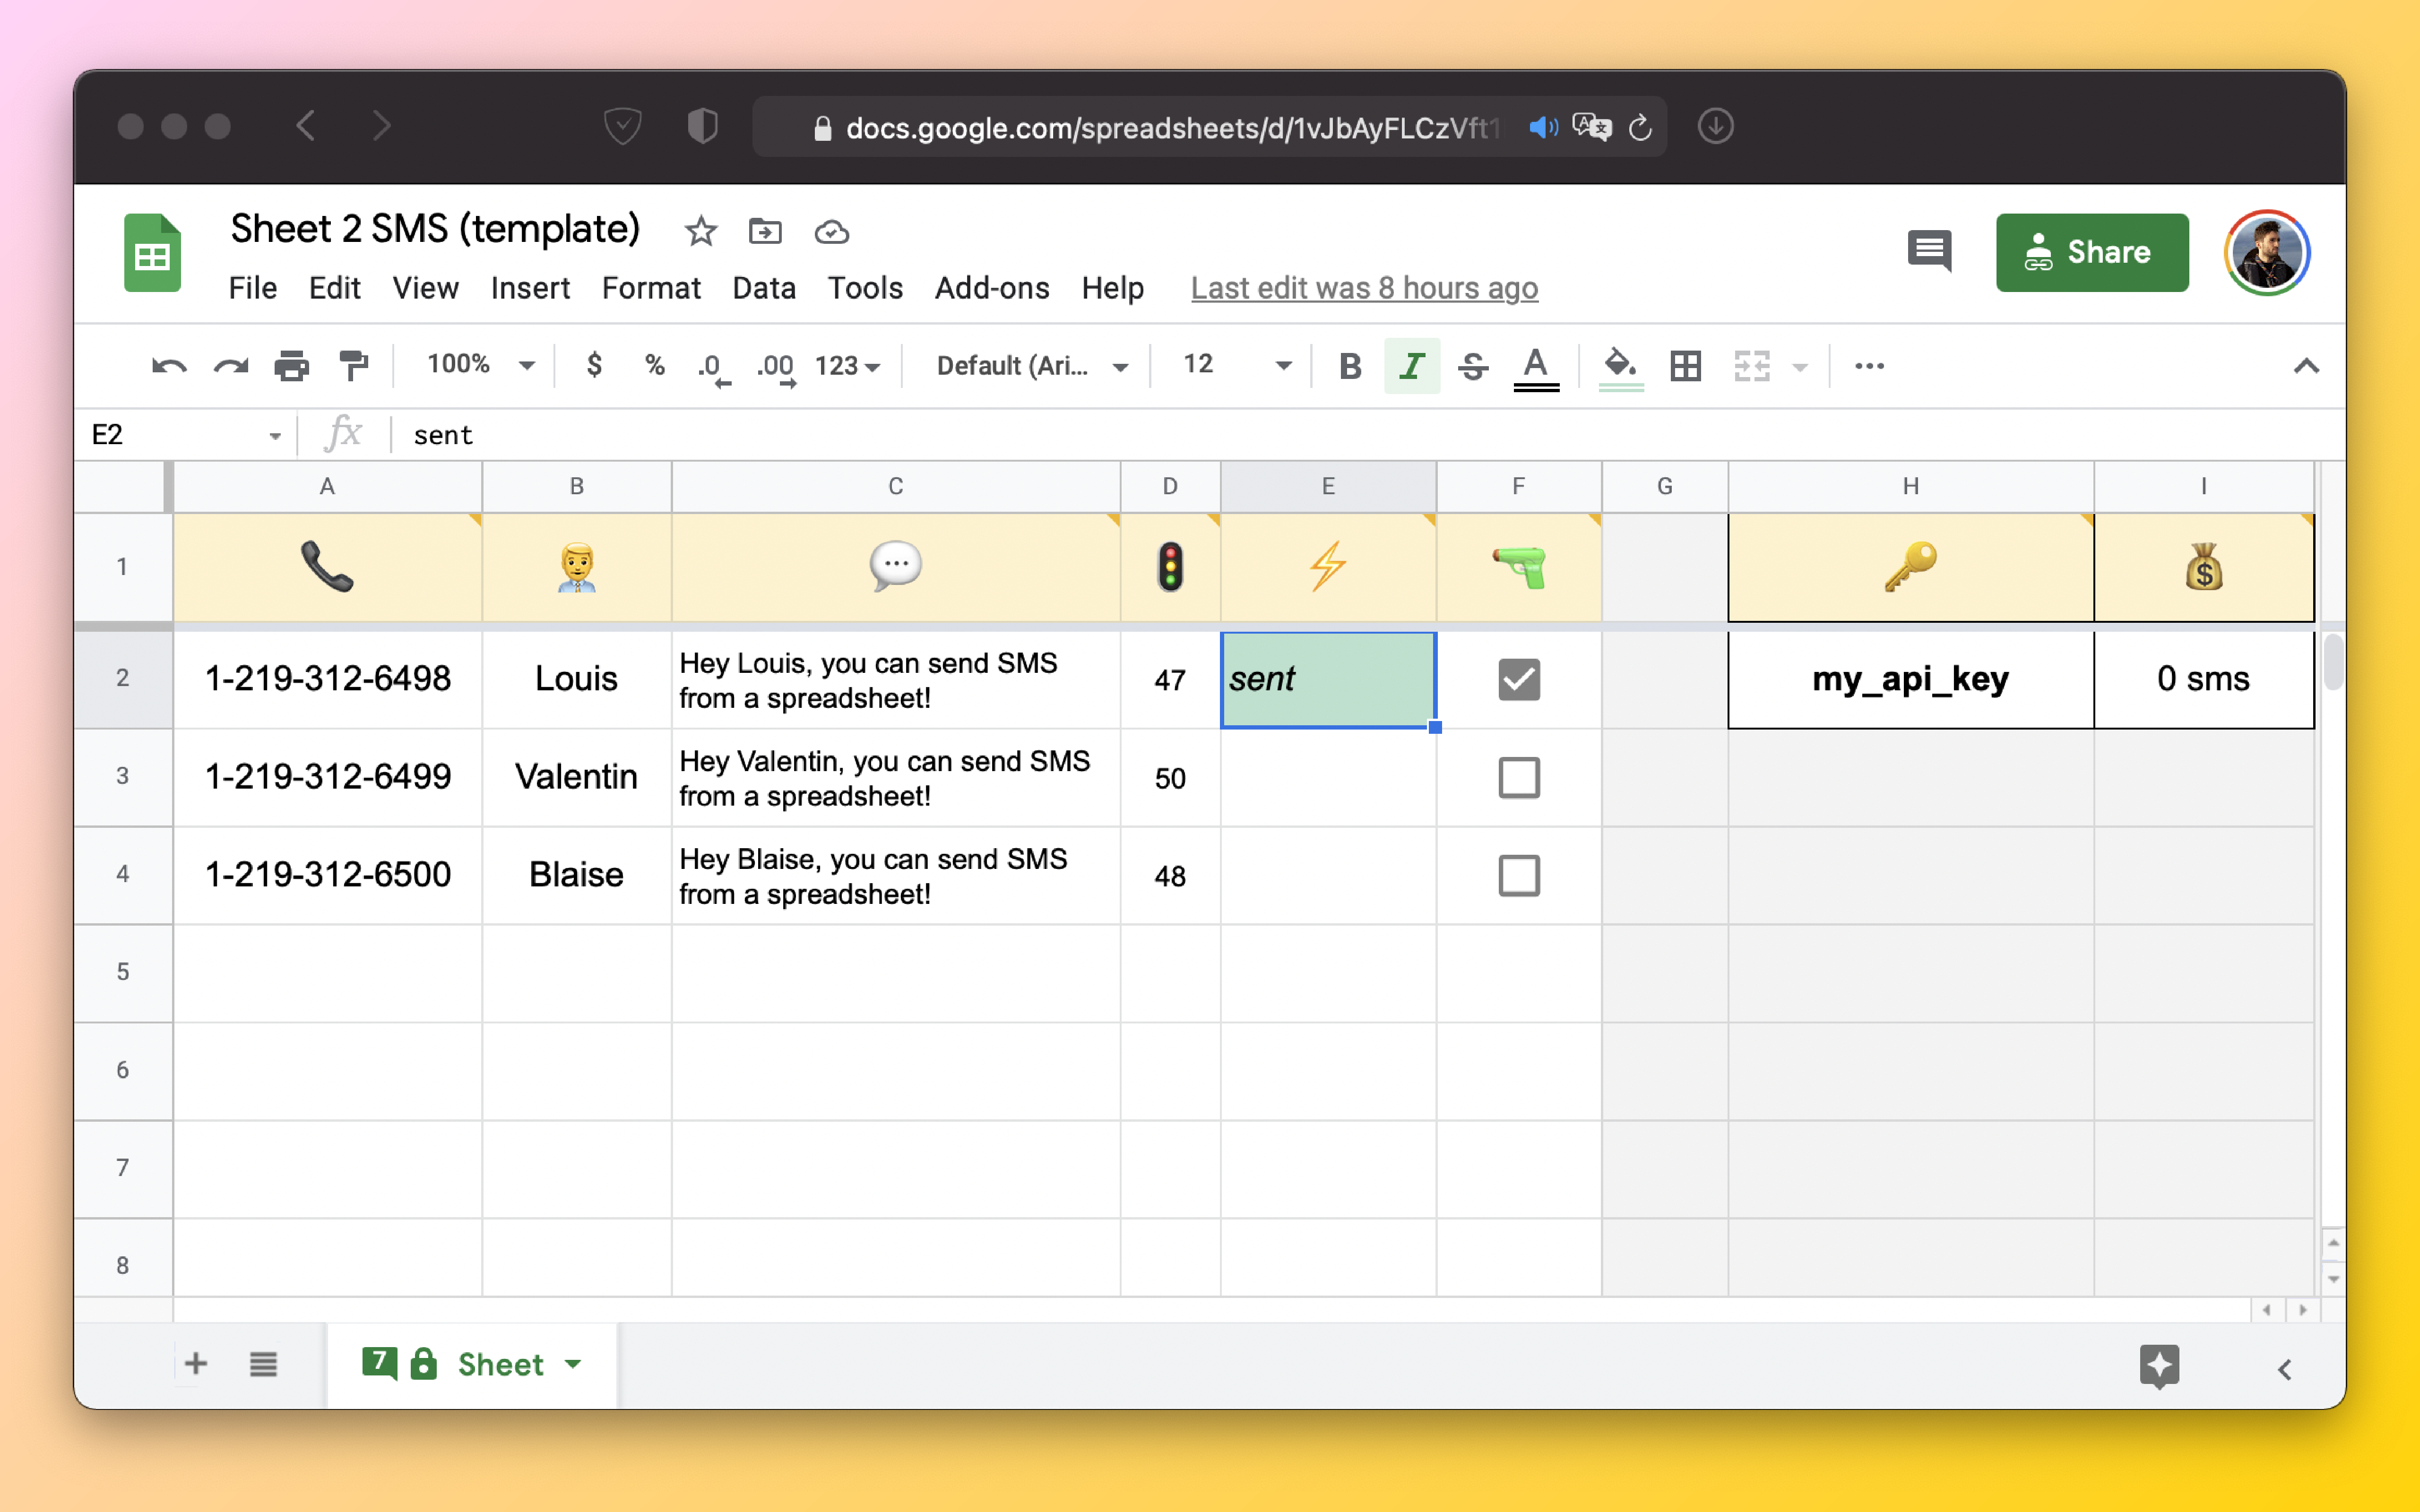This screenshot has width=2420, height=1512.
Task: Check the checkbox in Blaise's row
Action: coord(1518,875)
